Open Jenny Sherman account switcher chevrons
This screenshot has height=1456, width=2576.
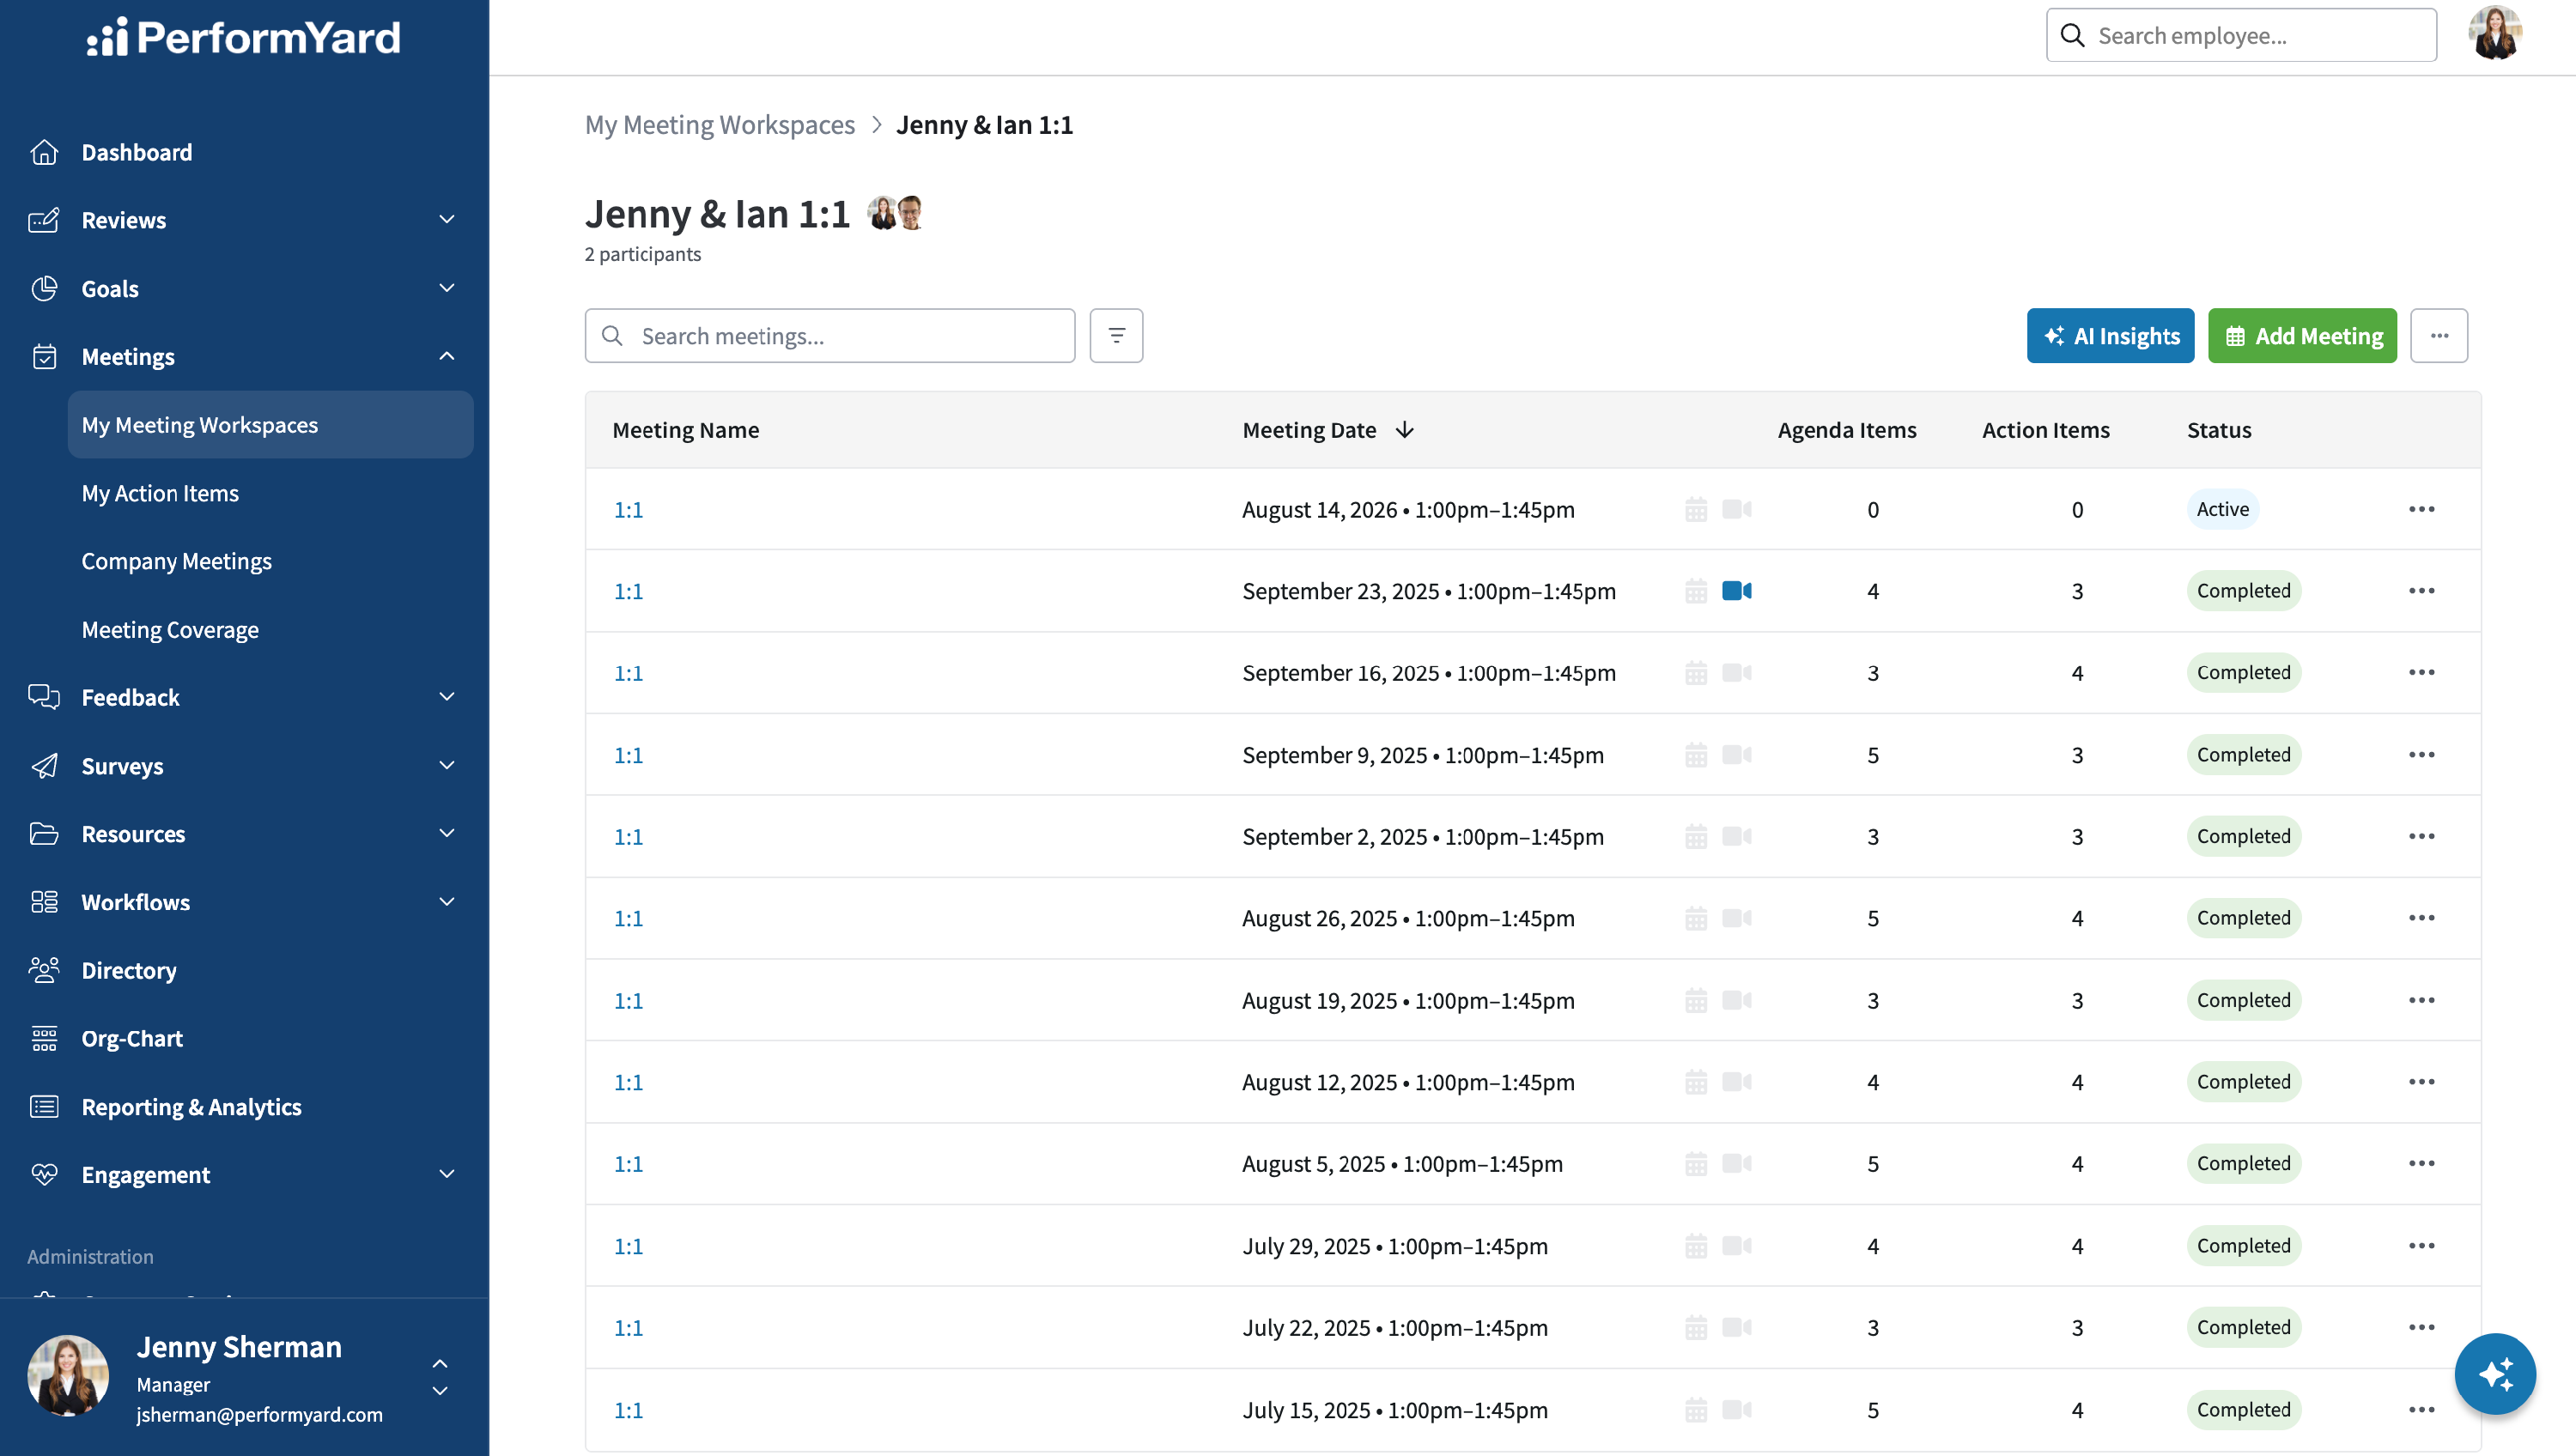[x=440, y=1377]
